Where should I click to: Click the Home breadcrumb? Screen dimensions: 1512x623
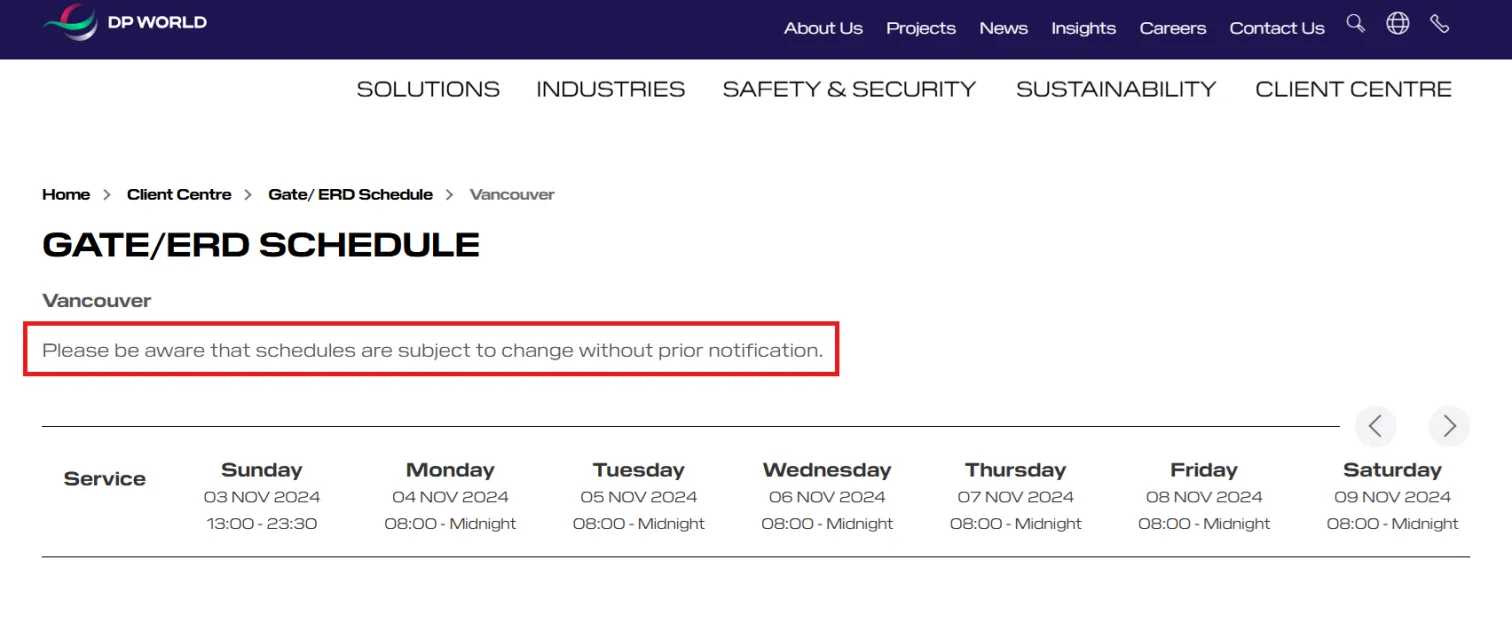[x=66, y=194]
